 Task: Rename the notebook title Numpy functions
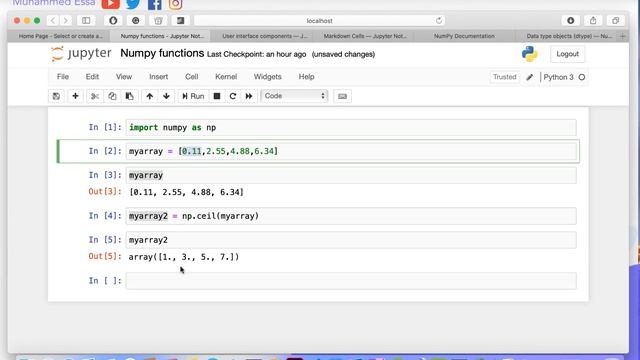click(162, 53)
